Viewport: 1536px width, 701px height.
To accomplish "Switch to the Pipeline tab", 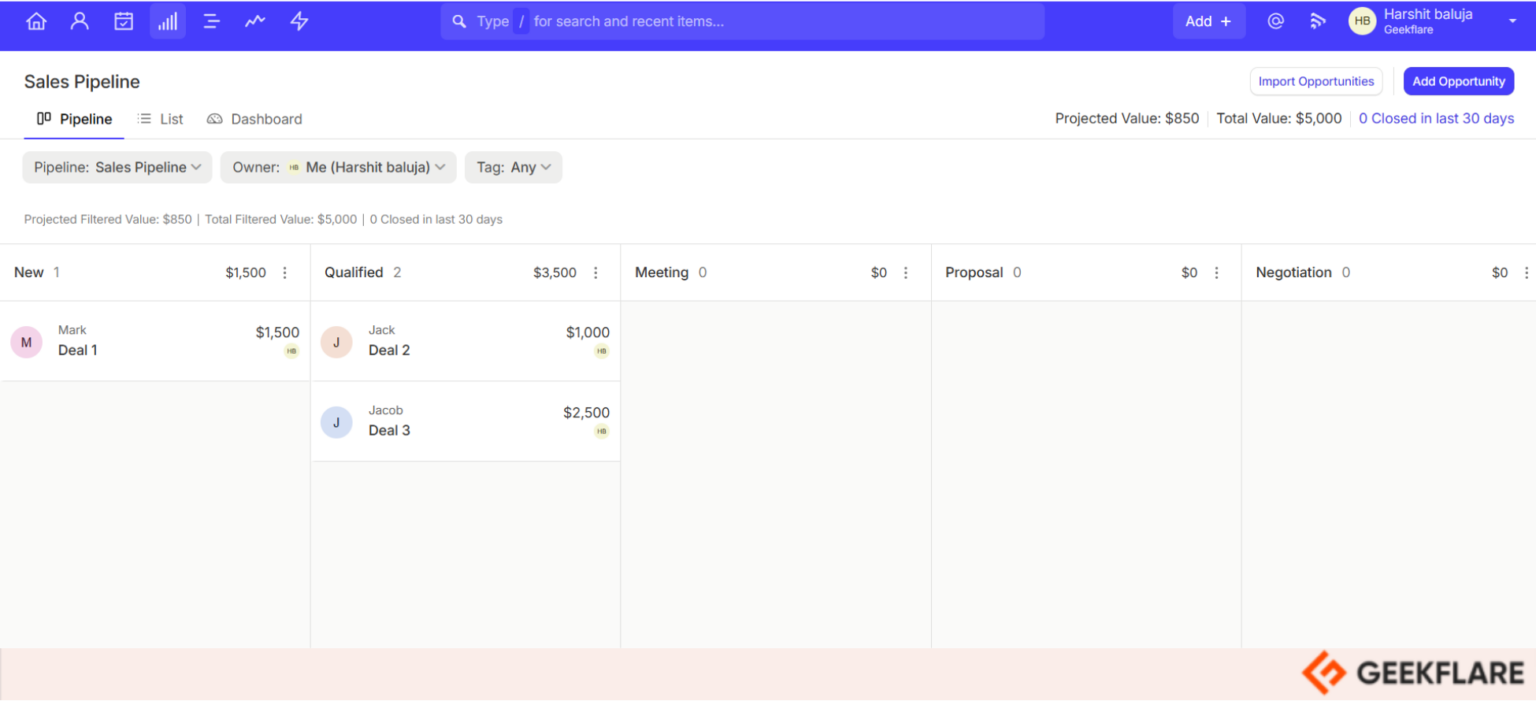I will (x=74, y=119).
